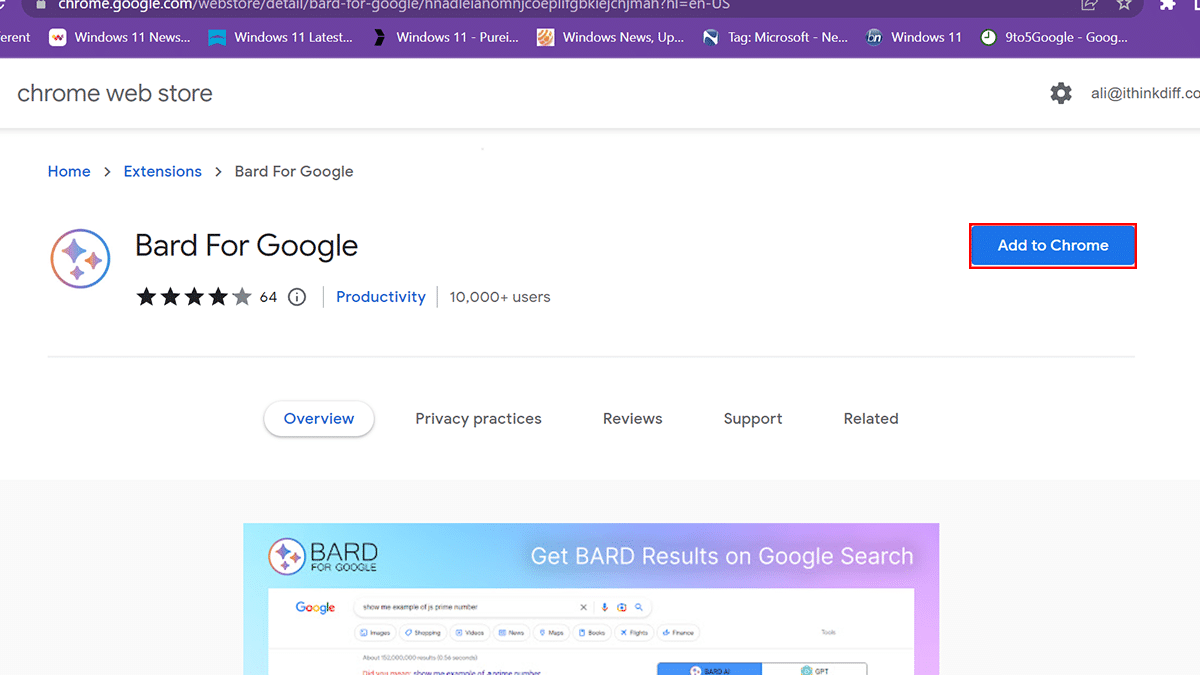The width and height of the screenshot is (1200, 675).
Task: Click the Productivity category link
Action: point(380,297)
